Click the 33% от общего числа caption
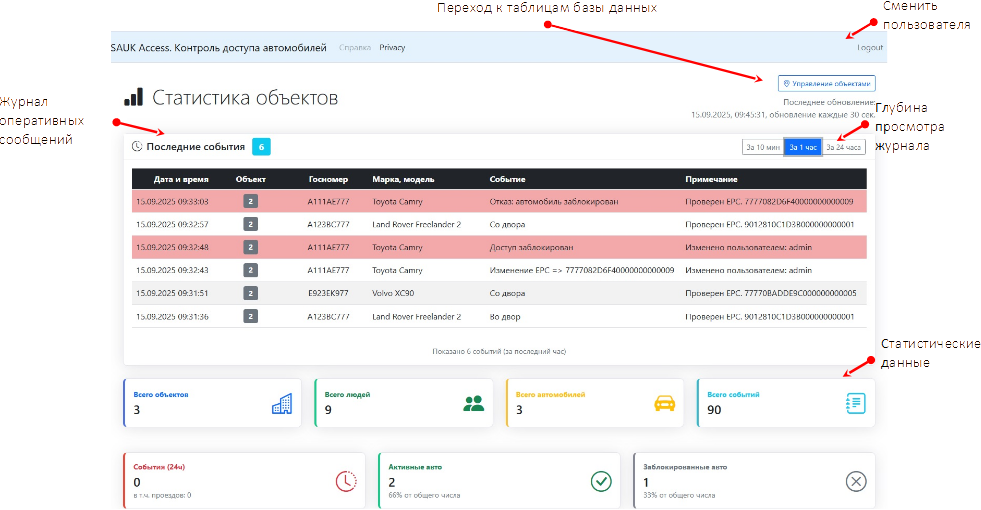The height and width of the screenshot is (510, 981). point(679,495)
